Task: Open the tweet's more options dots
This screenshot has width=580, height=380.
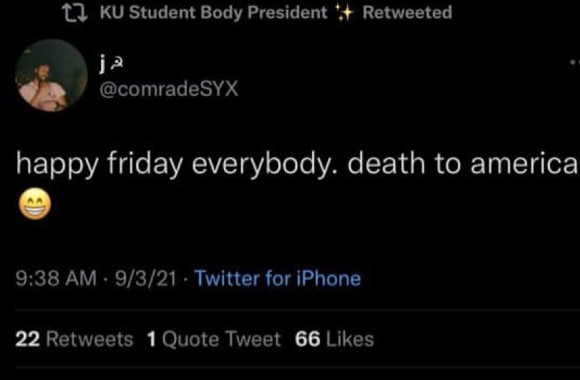Action: coord(574,63)
